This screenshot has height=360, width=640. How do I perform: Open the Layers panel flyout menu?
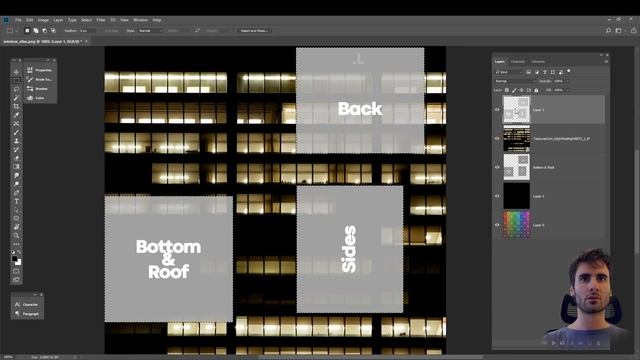606,62
